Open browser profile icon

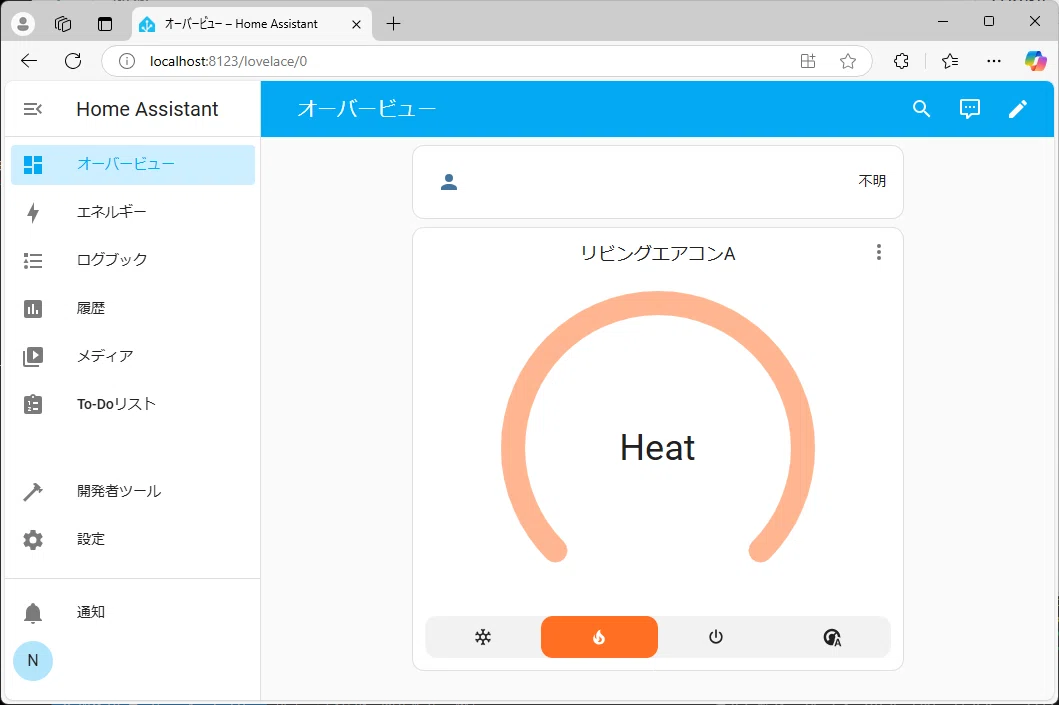(x=23, y=24)
